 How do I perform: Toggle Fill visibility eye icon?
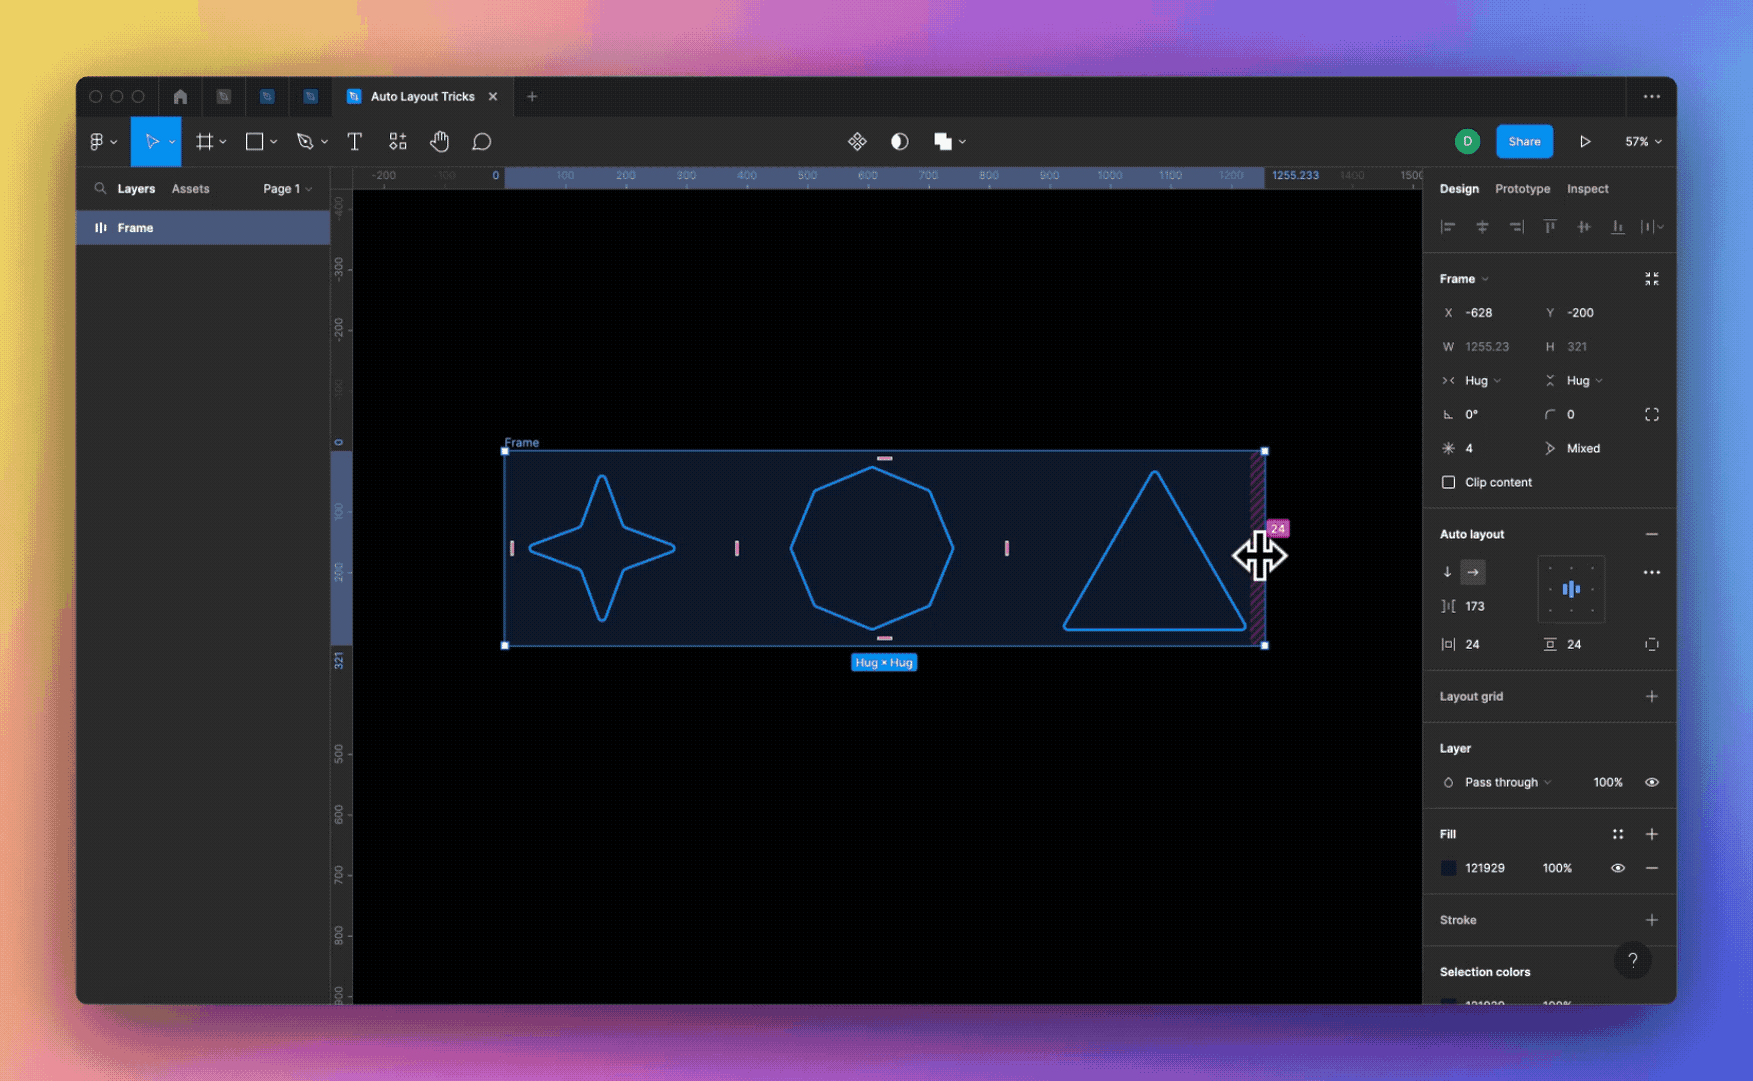tap(1618, 869)
